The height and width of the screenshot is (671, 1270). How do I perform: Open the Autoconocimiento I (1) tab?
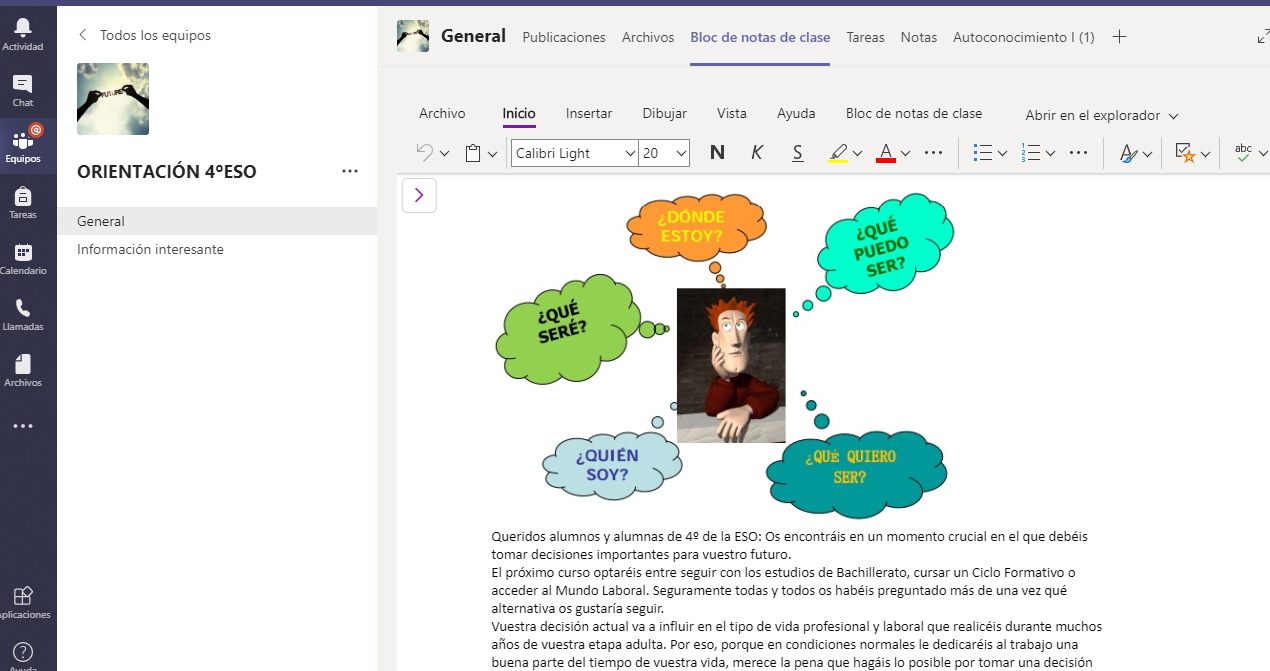click(x=1024, y=37)
